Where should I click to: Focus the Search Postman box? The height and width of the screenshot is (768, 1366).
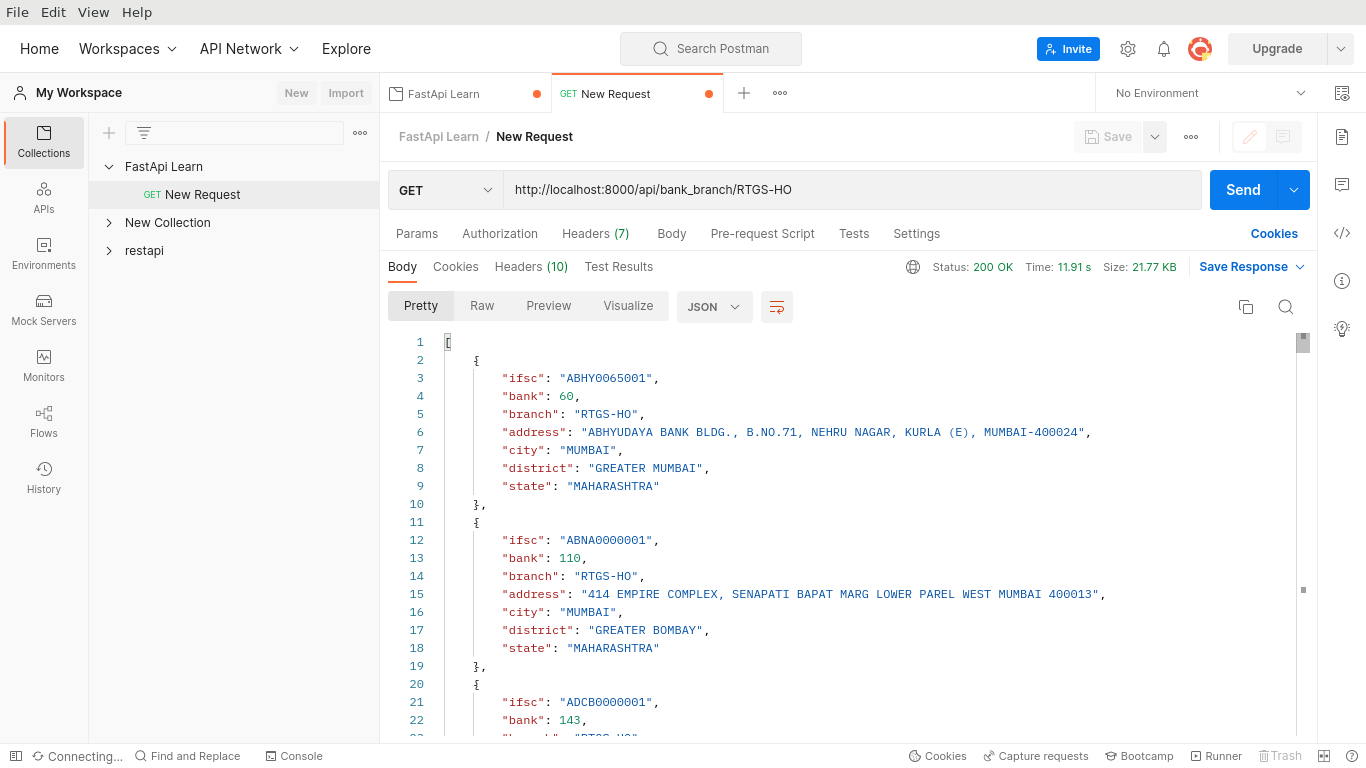[711, 49]
